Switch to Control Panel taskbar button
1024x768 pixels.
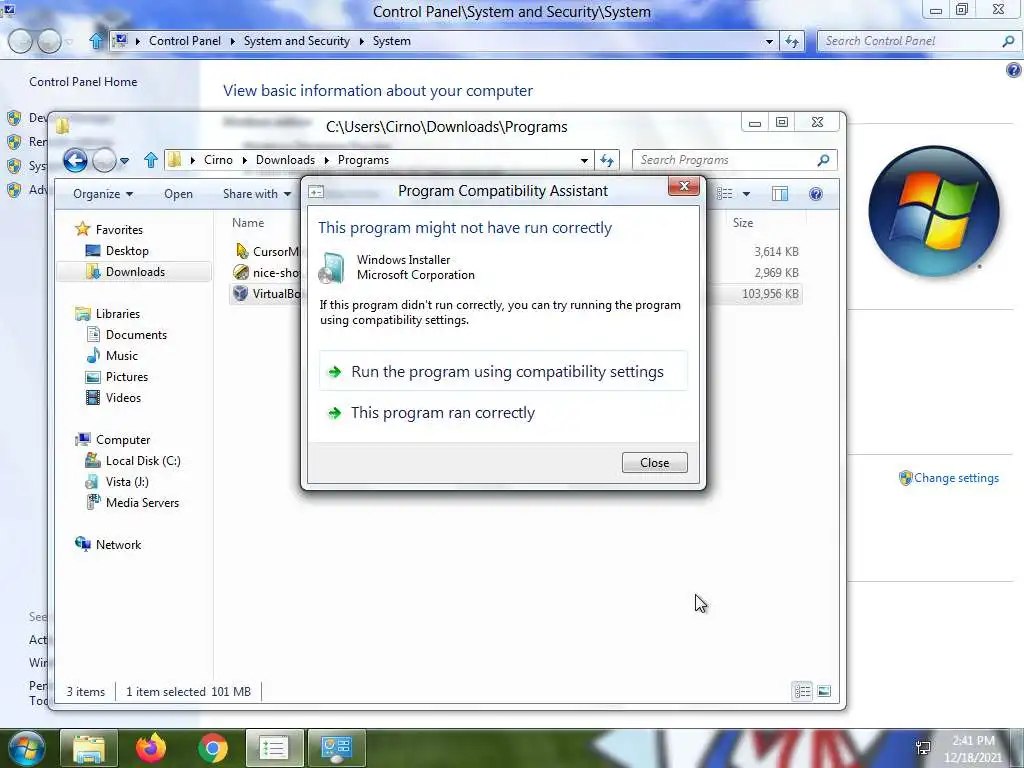(x=336, y=748)
